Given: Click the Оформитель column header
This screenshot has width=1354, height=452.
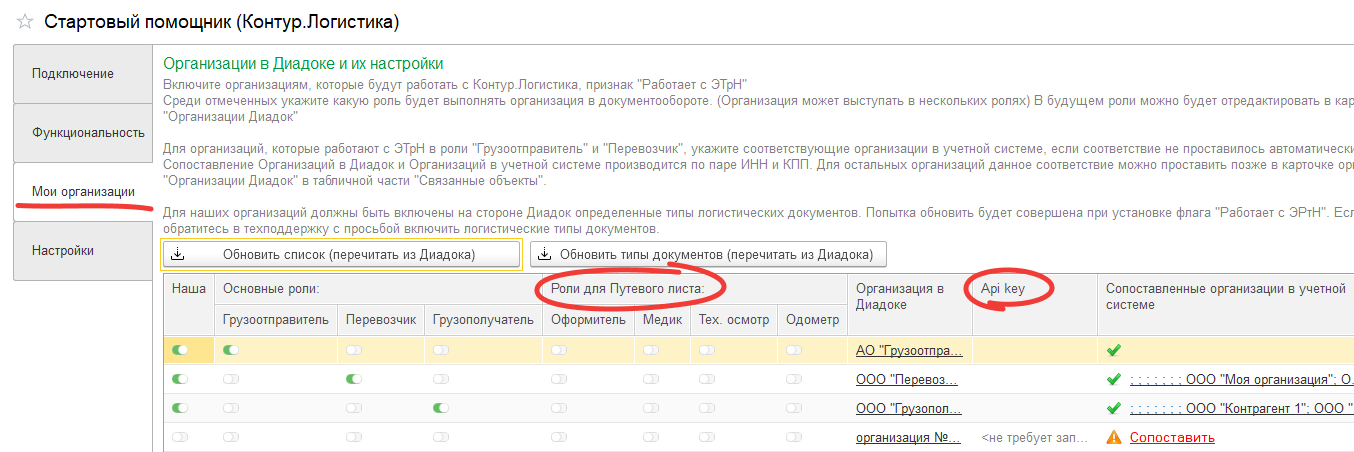Looking at the screenshot, I should pyautogui.click(x=589, y=320).
